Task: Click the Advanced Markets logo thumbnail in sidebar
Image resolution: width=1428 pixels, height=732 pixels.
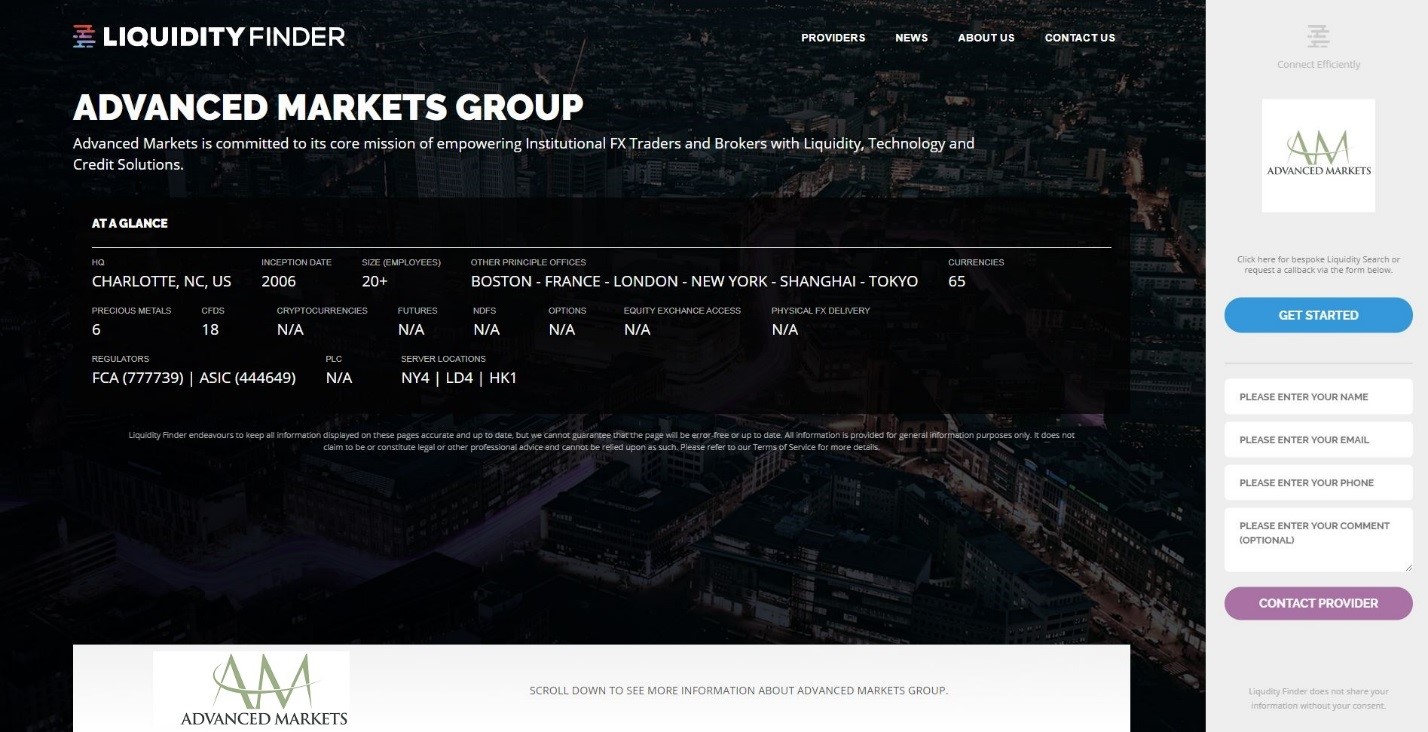Action: (1318, 155)
